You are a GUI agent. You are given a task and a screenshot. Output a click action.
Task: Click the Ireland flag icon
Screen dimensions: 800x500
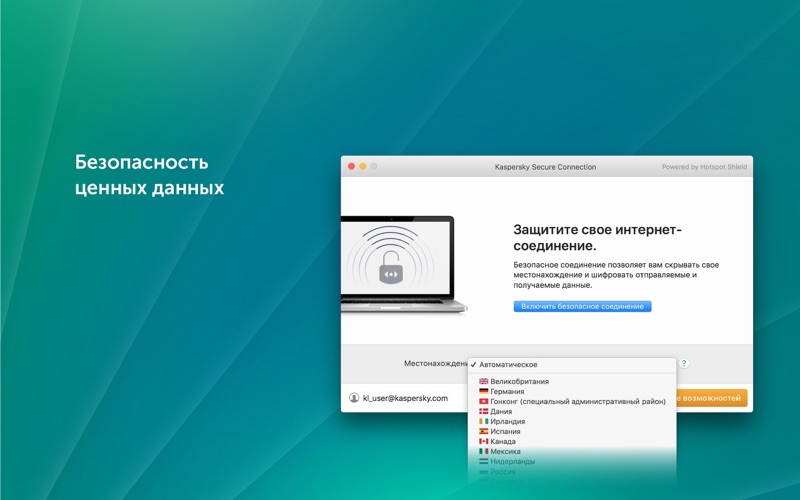(x=484, y=421)
